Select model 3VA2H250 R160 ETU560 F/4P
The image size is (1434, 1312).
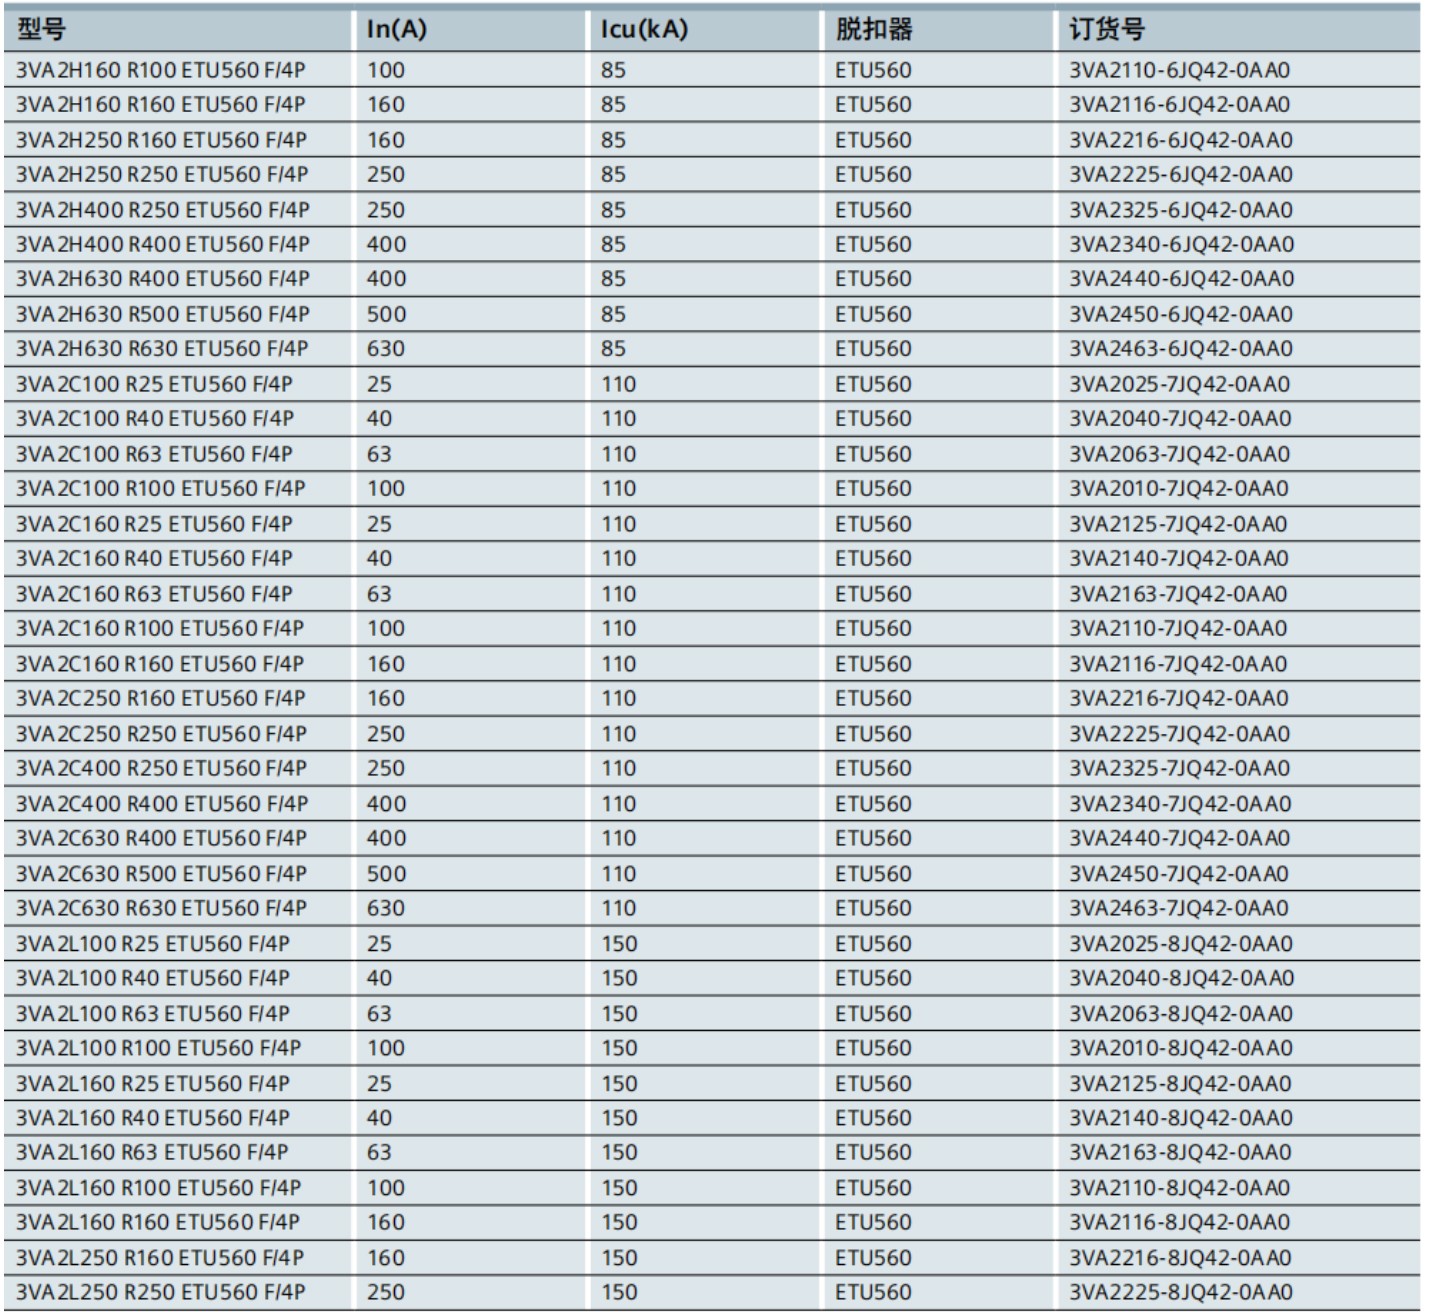(161, 140)
